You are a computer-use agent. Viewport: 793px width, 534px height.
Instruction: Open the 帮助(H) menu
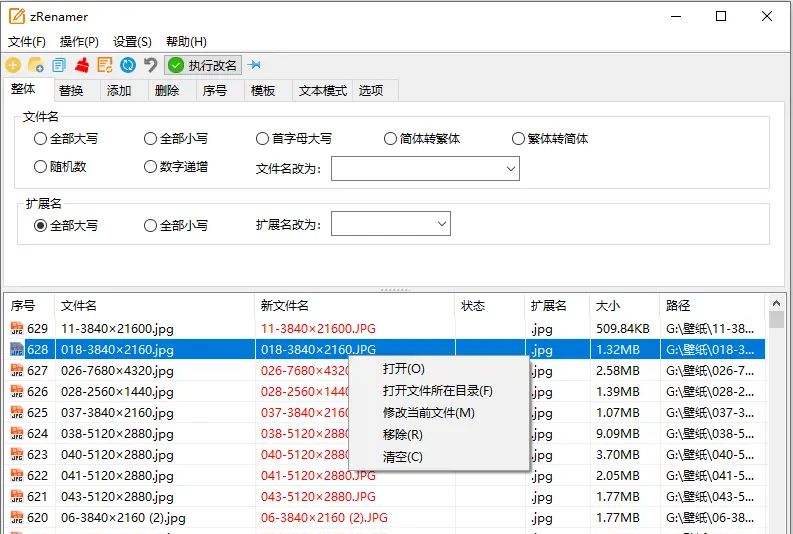click(x=186, y=41)
